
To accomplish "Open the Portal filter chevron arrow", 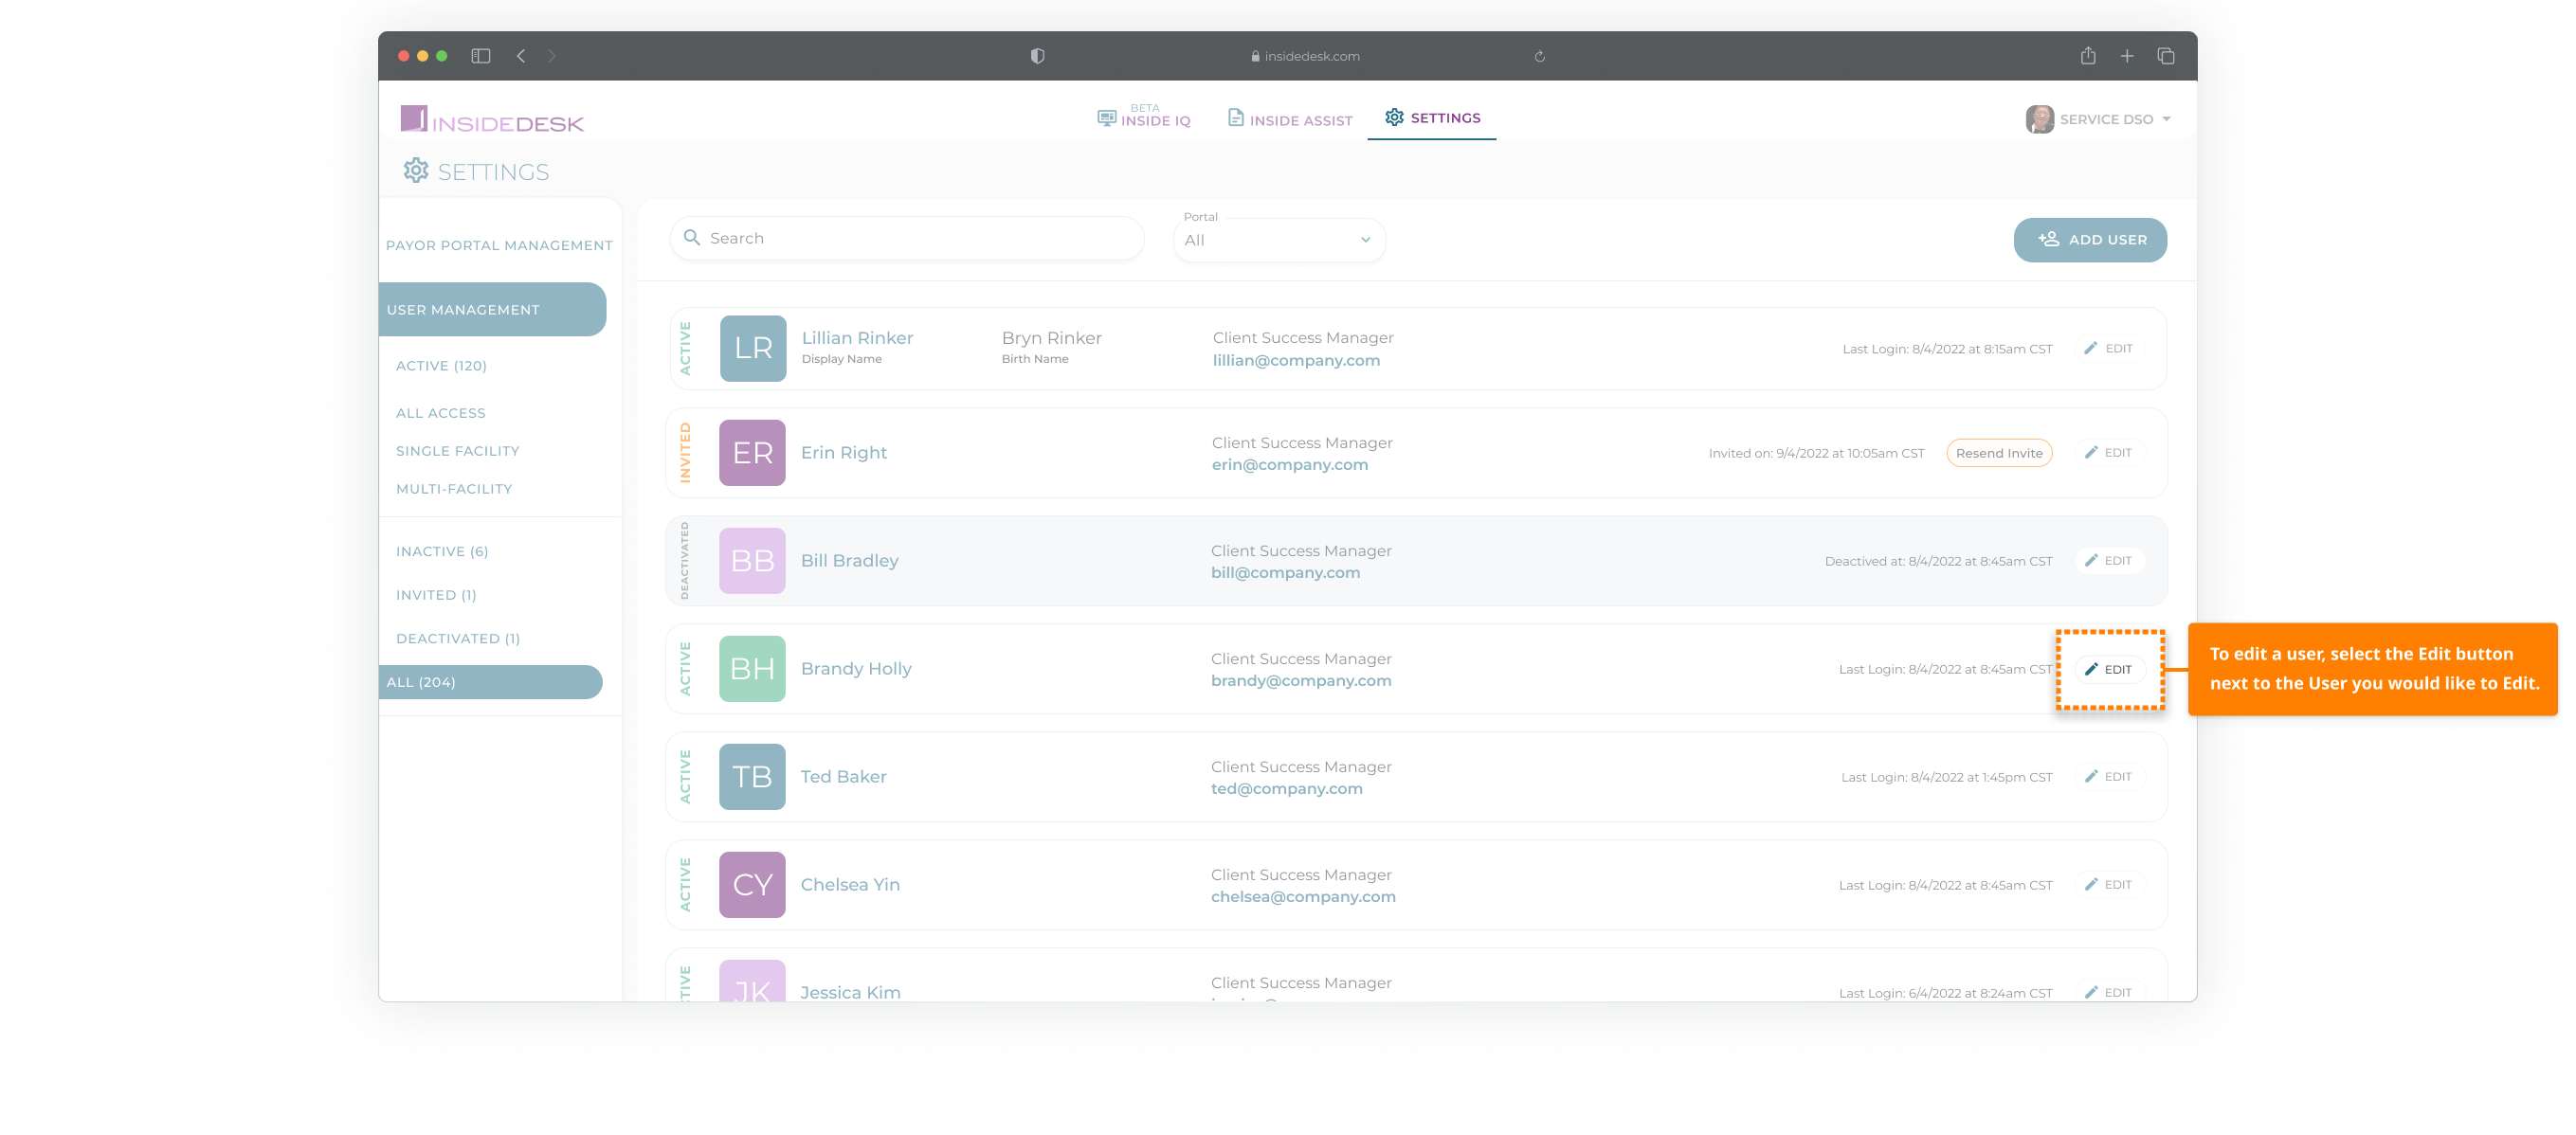I will click(1364, 240).
